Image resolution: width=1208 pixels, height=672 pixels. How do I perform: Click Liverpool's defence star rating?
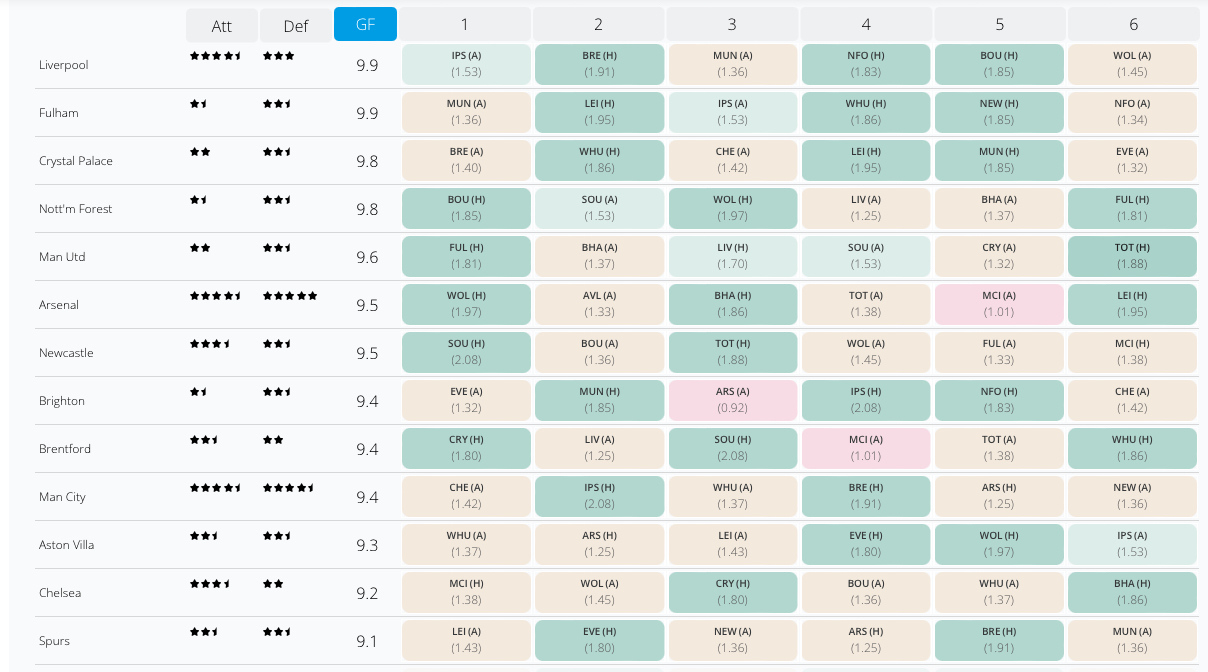pyautogui.click(x=279, y=56)
